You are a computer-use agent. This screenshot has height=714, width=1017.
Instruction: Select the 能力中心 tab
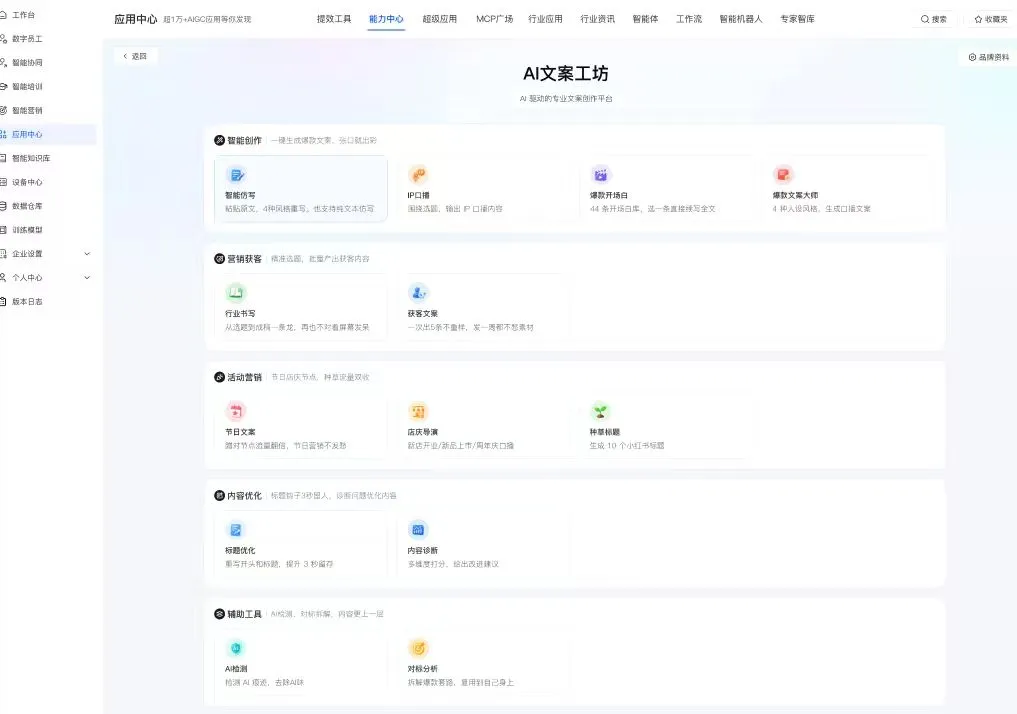tap(386, 19)
